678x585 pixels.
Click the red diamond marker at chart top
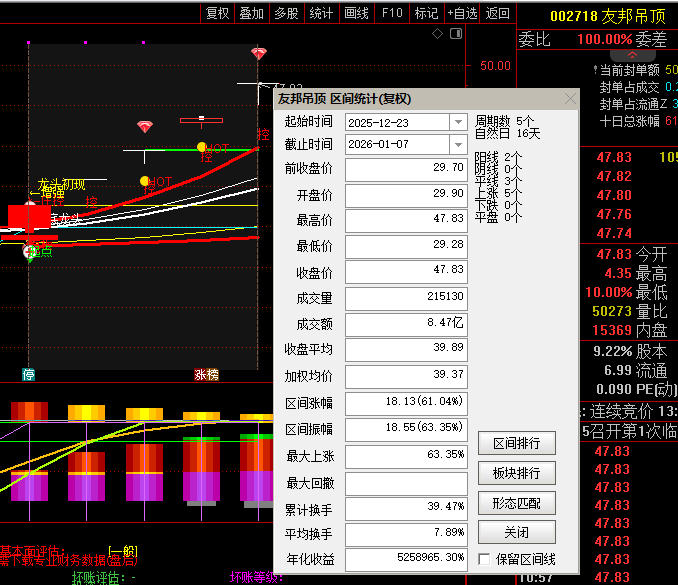(x=259, y=53)
